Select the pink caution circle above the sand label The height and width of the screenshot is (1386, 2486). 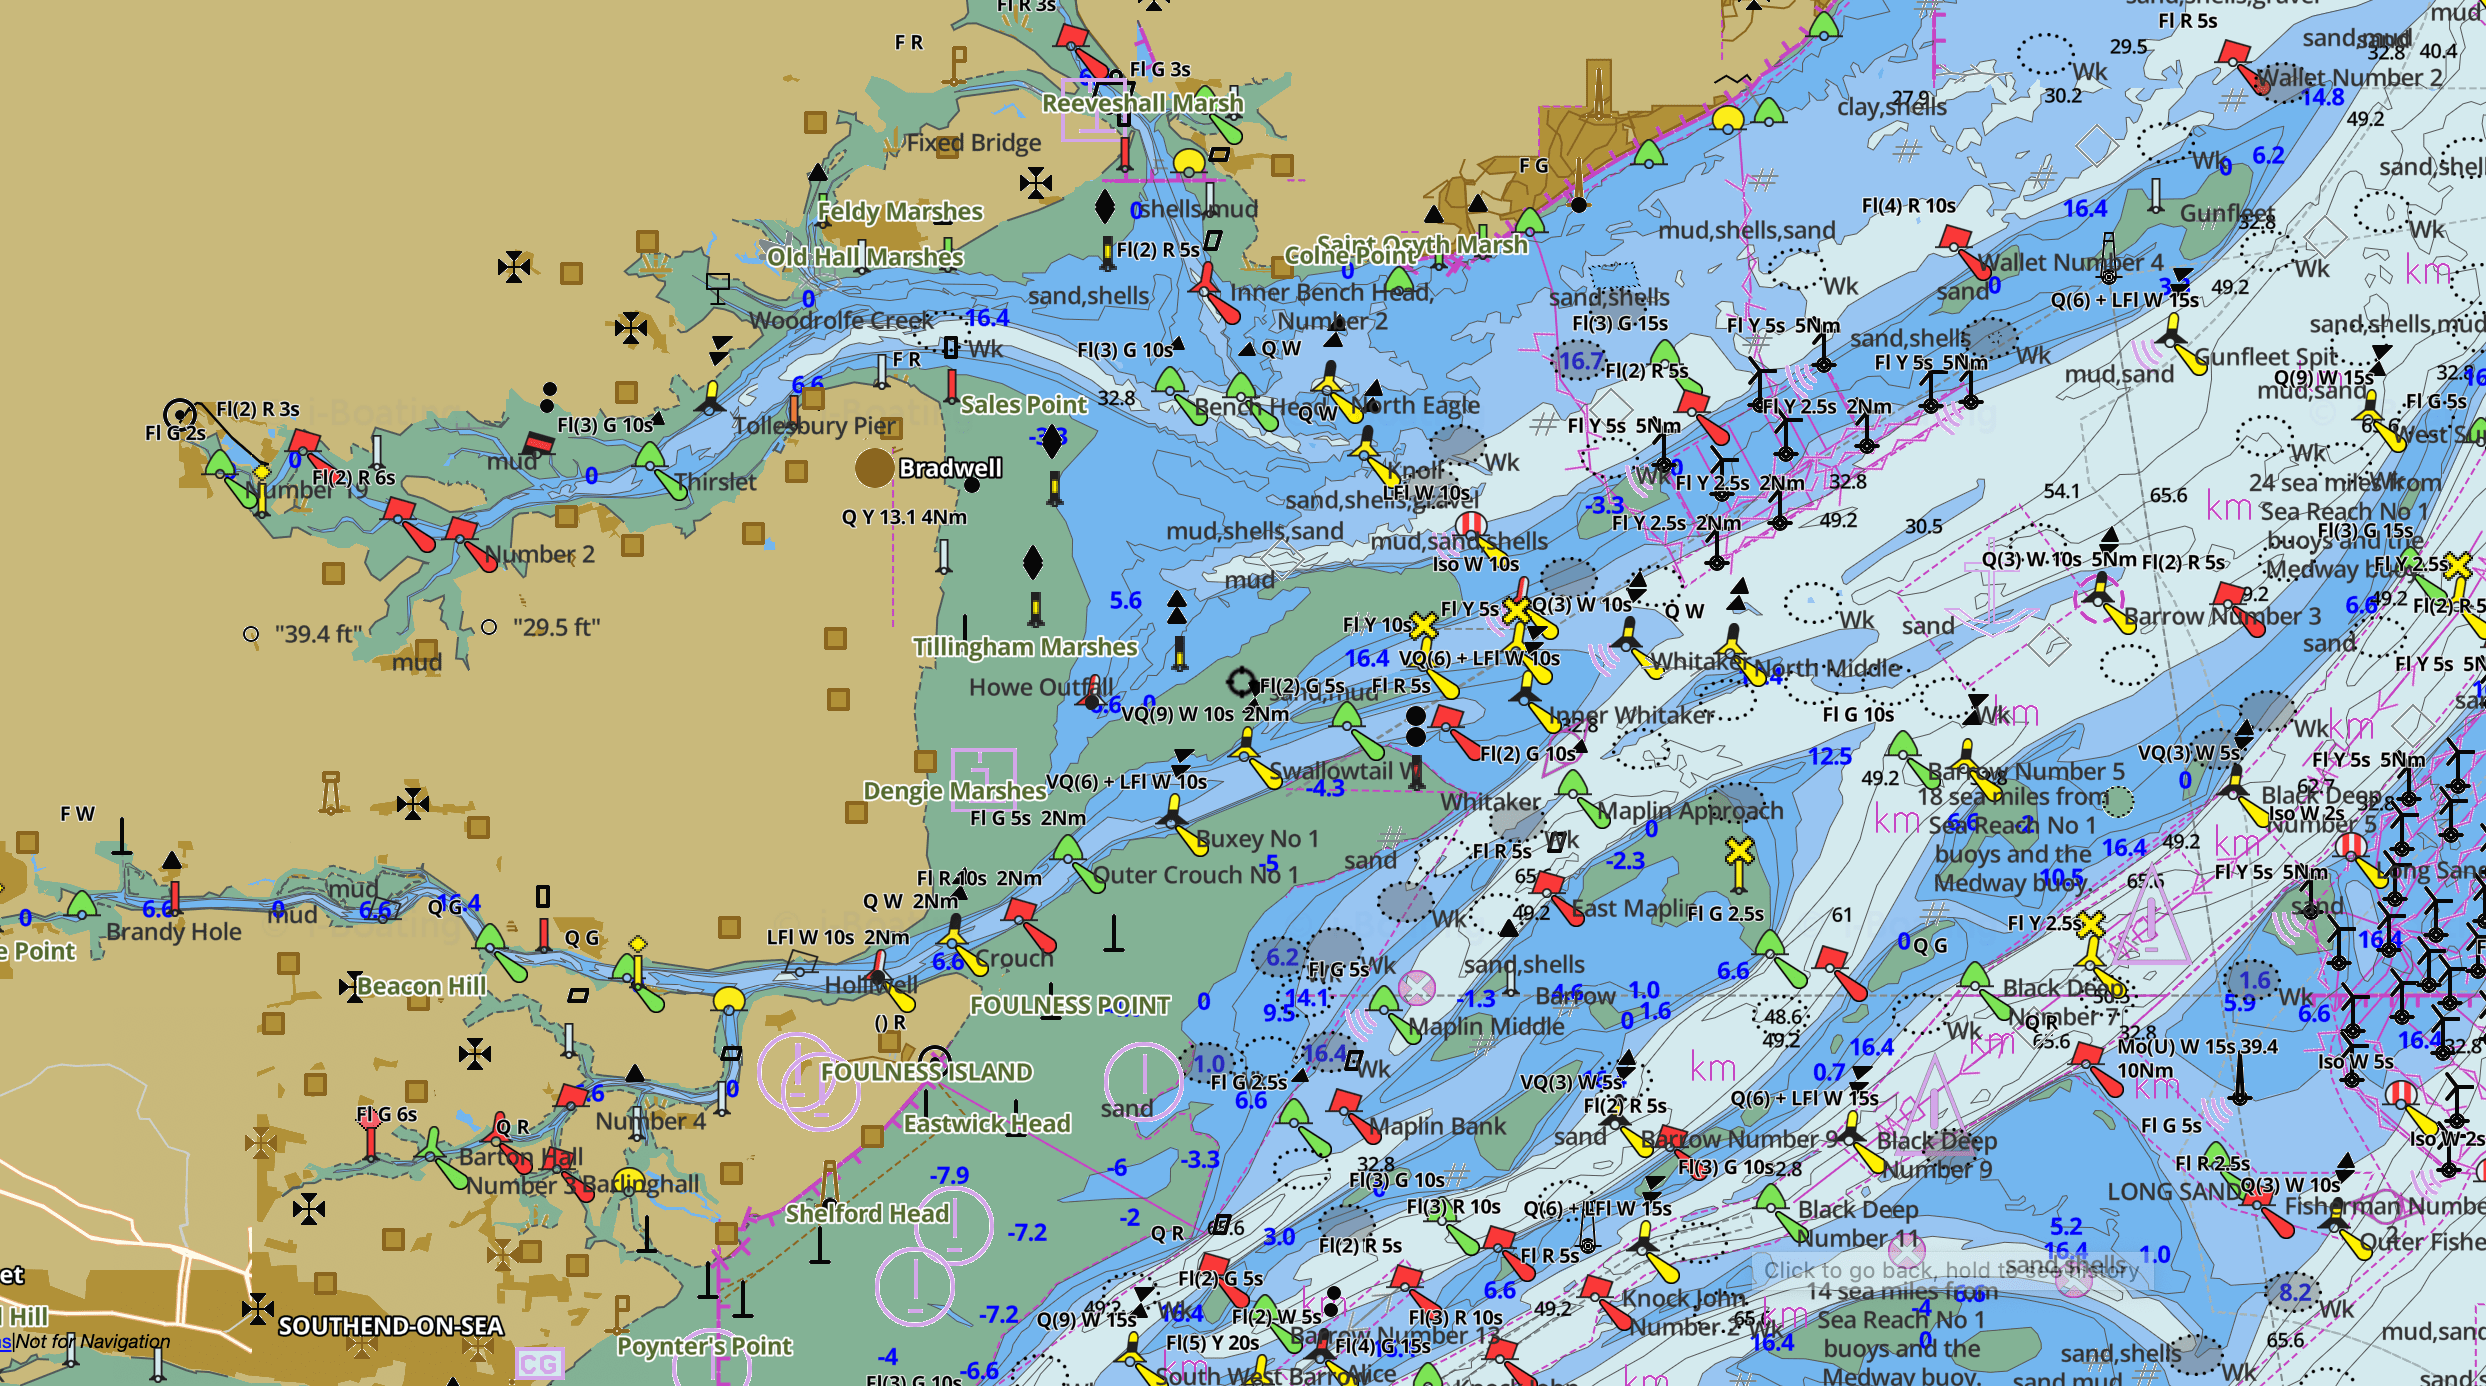pyautogui.click(x=1144, y=1082)
